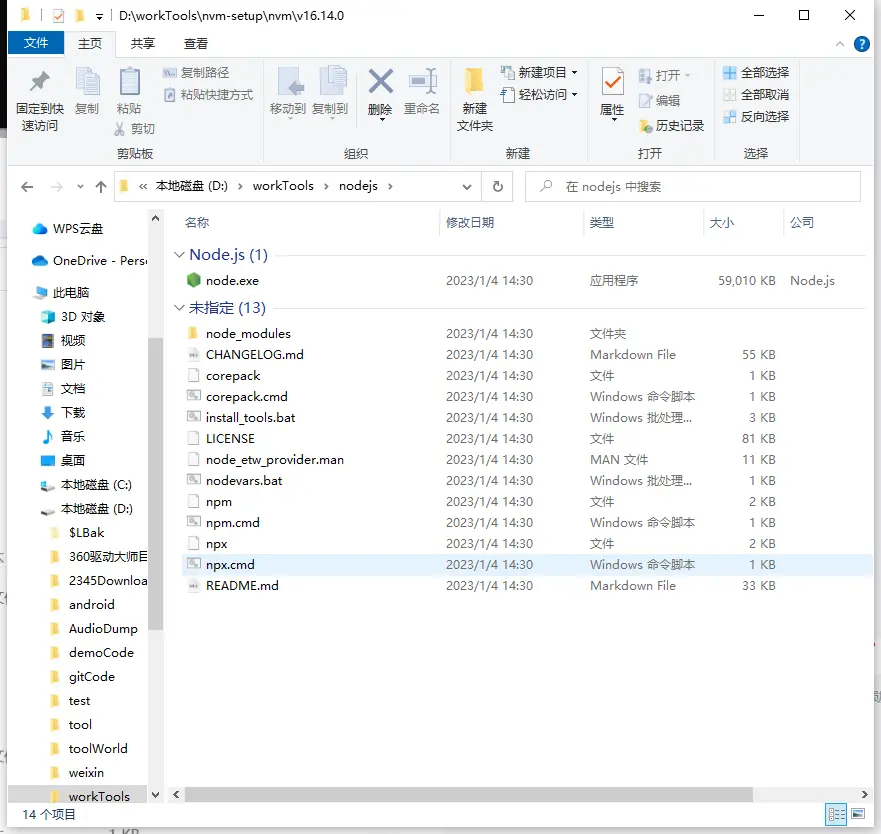Click the Rename icon in ribbon
The width and height of the screenshot is (881, 834).
point(422,84)
